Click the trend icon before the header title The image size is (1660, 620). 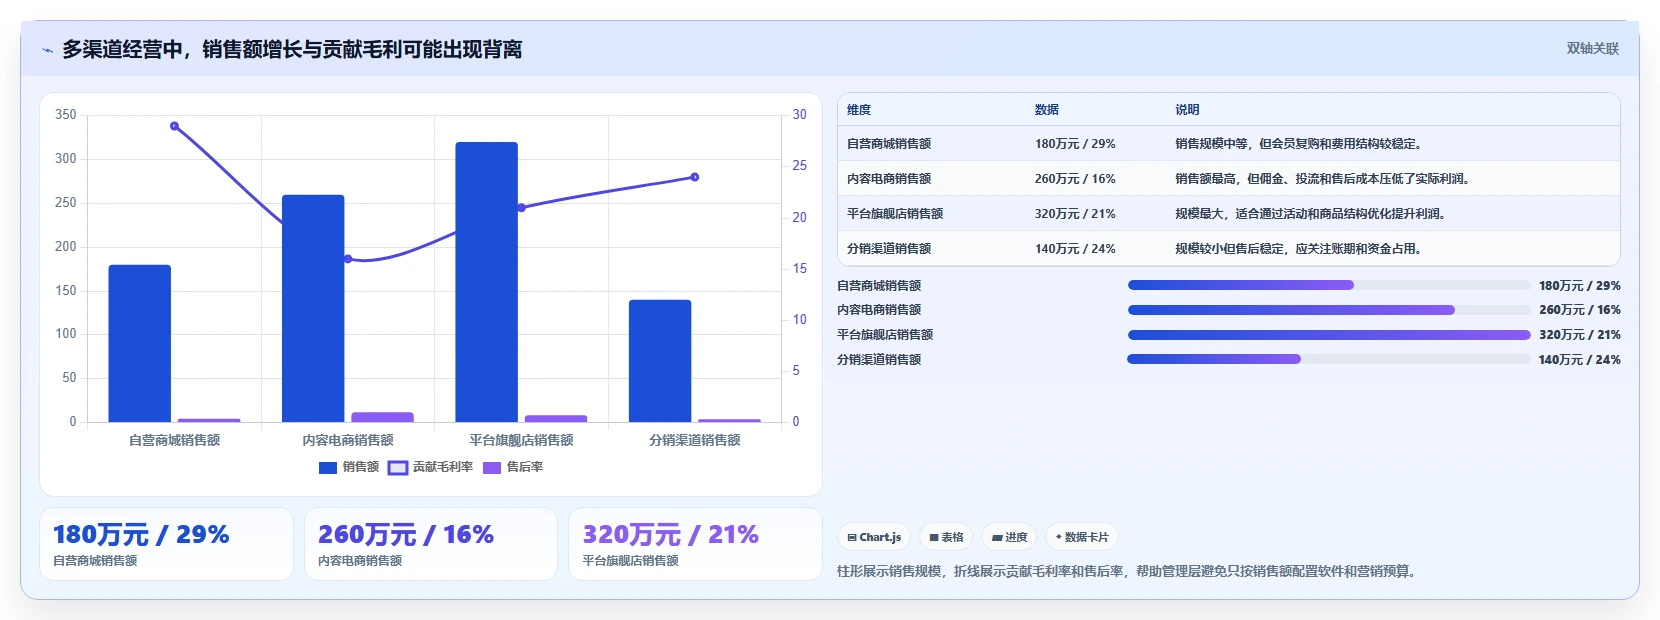47,50
